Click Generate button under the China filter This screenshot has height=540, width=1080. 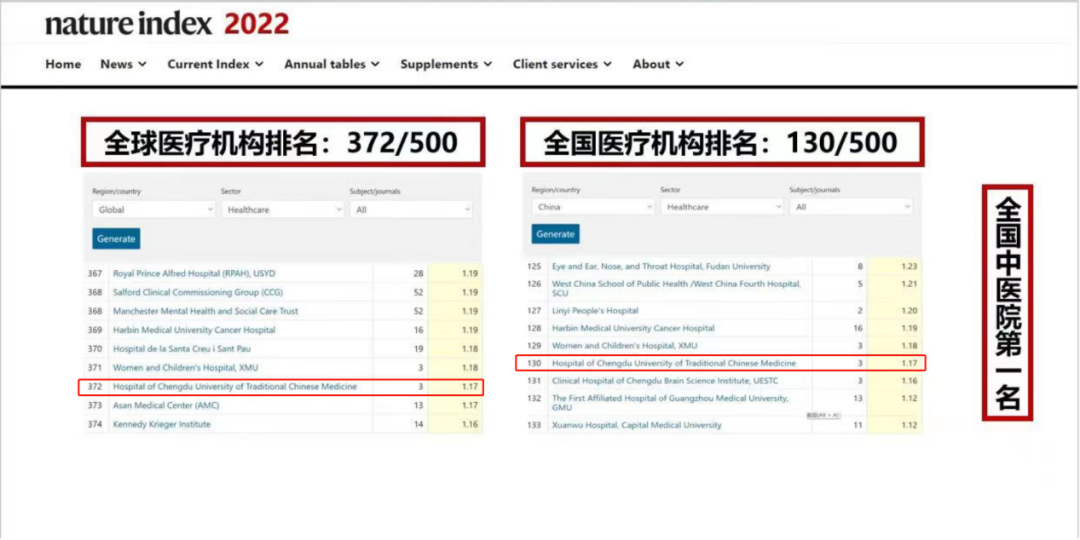point(555,234)
